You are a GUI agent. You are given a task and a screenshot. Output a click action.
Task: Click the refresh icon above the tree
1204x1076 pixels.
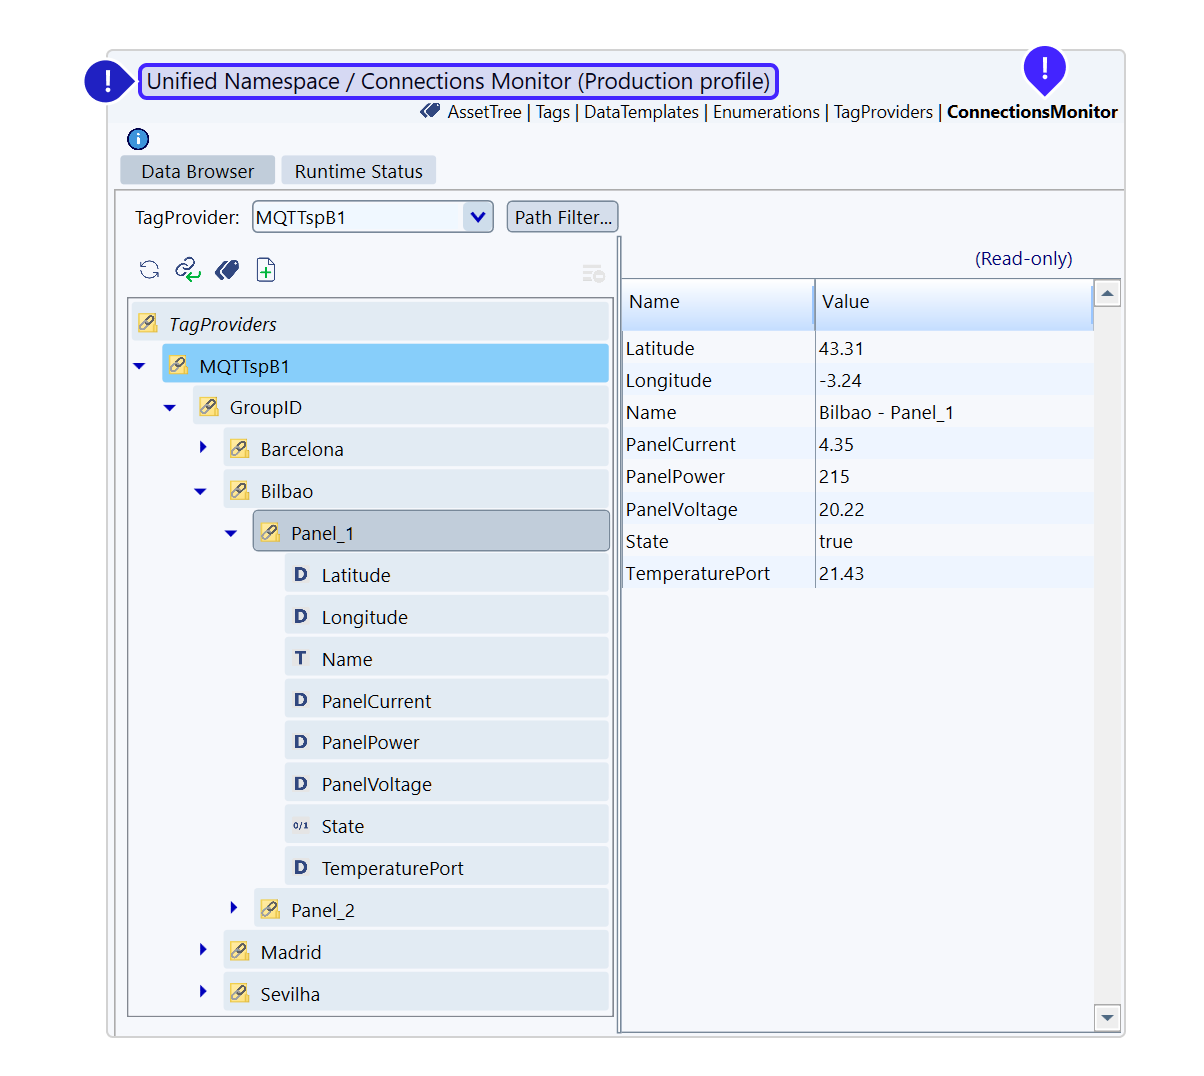click(x=149, y=269)
